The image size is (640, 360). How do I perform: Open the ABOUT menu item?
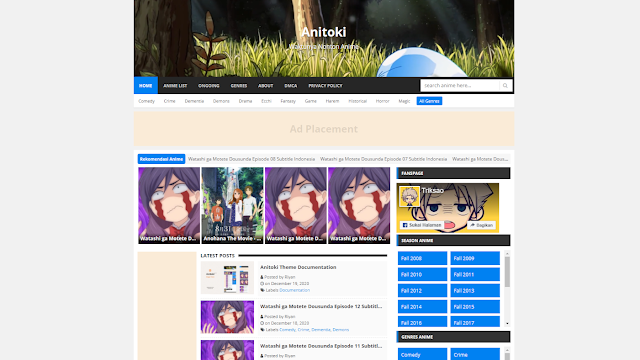tap(265, 86)
